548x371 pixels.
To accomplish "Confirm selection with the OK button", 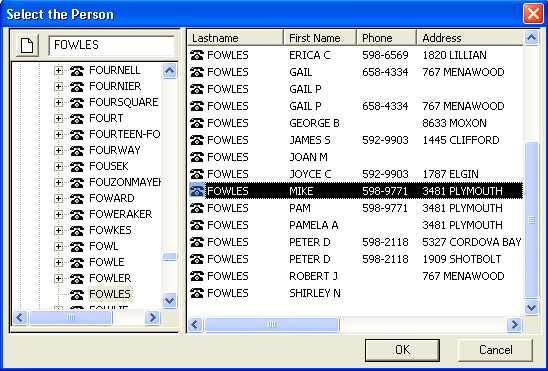I will click(402, 350).
